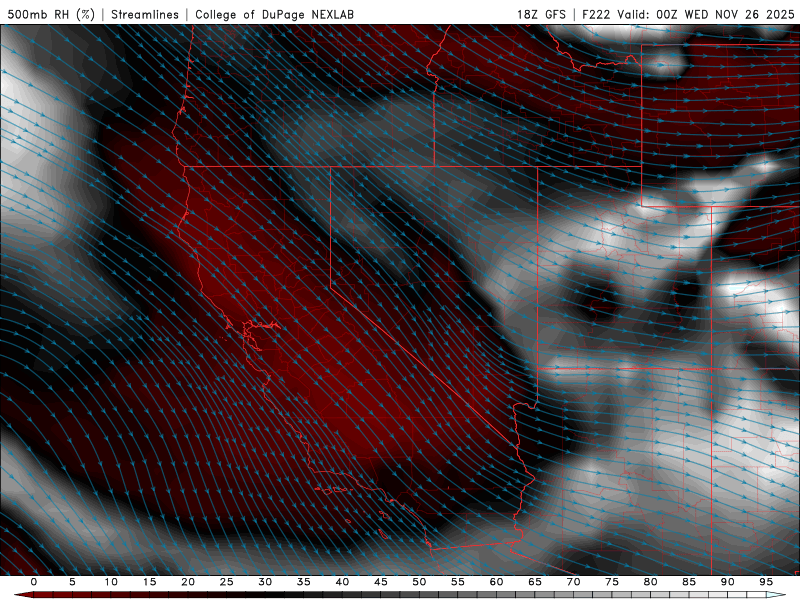This screenshot has height=600, width=800.
Task: Click the '18Z GFS' model run label
Action: click(x=541, y=14)
